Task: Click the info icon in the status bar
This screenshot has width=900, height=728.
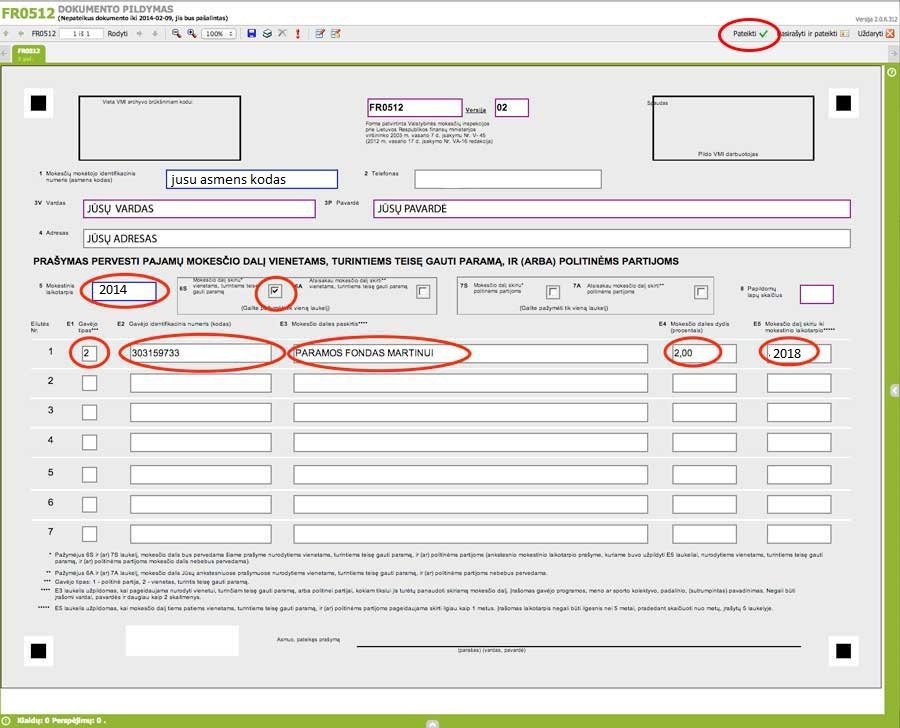Action: [x=6, y=721]
